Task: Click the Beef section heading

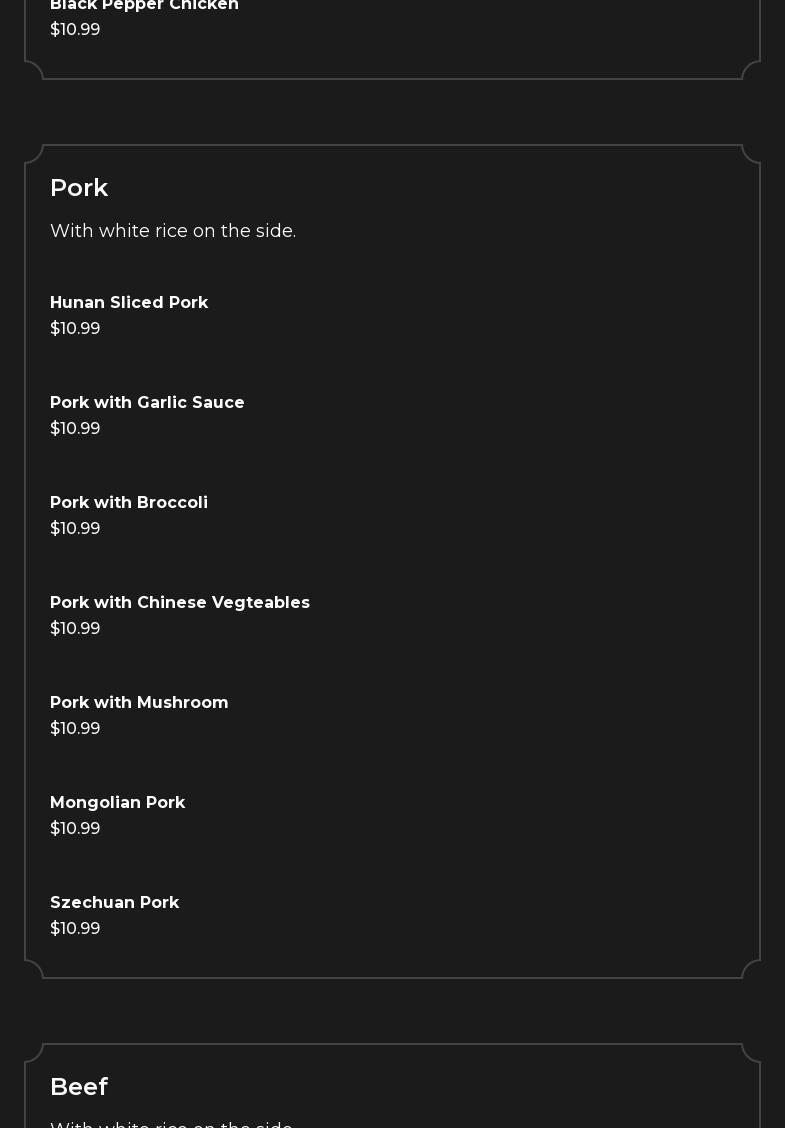Action: click(x=79, y=1087)
